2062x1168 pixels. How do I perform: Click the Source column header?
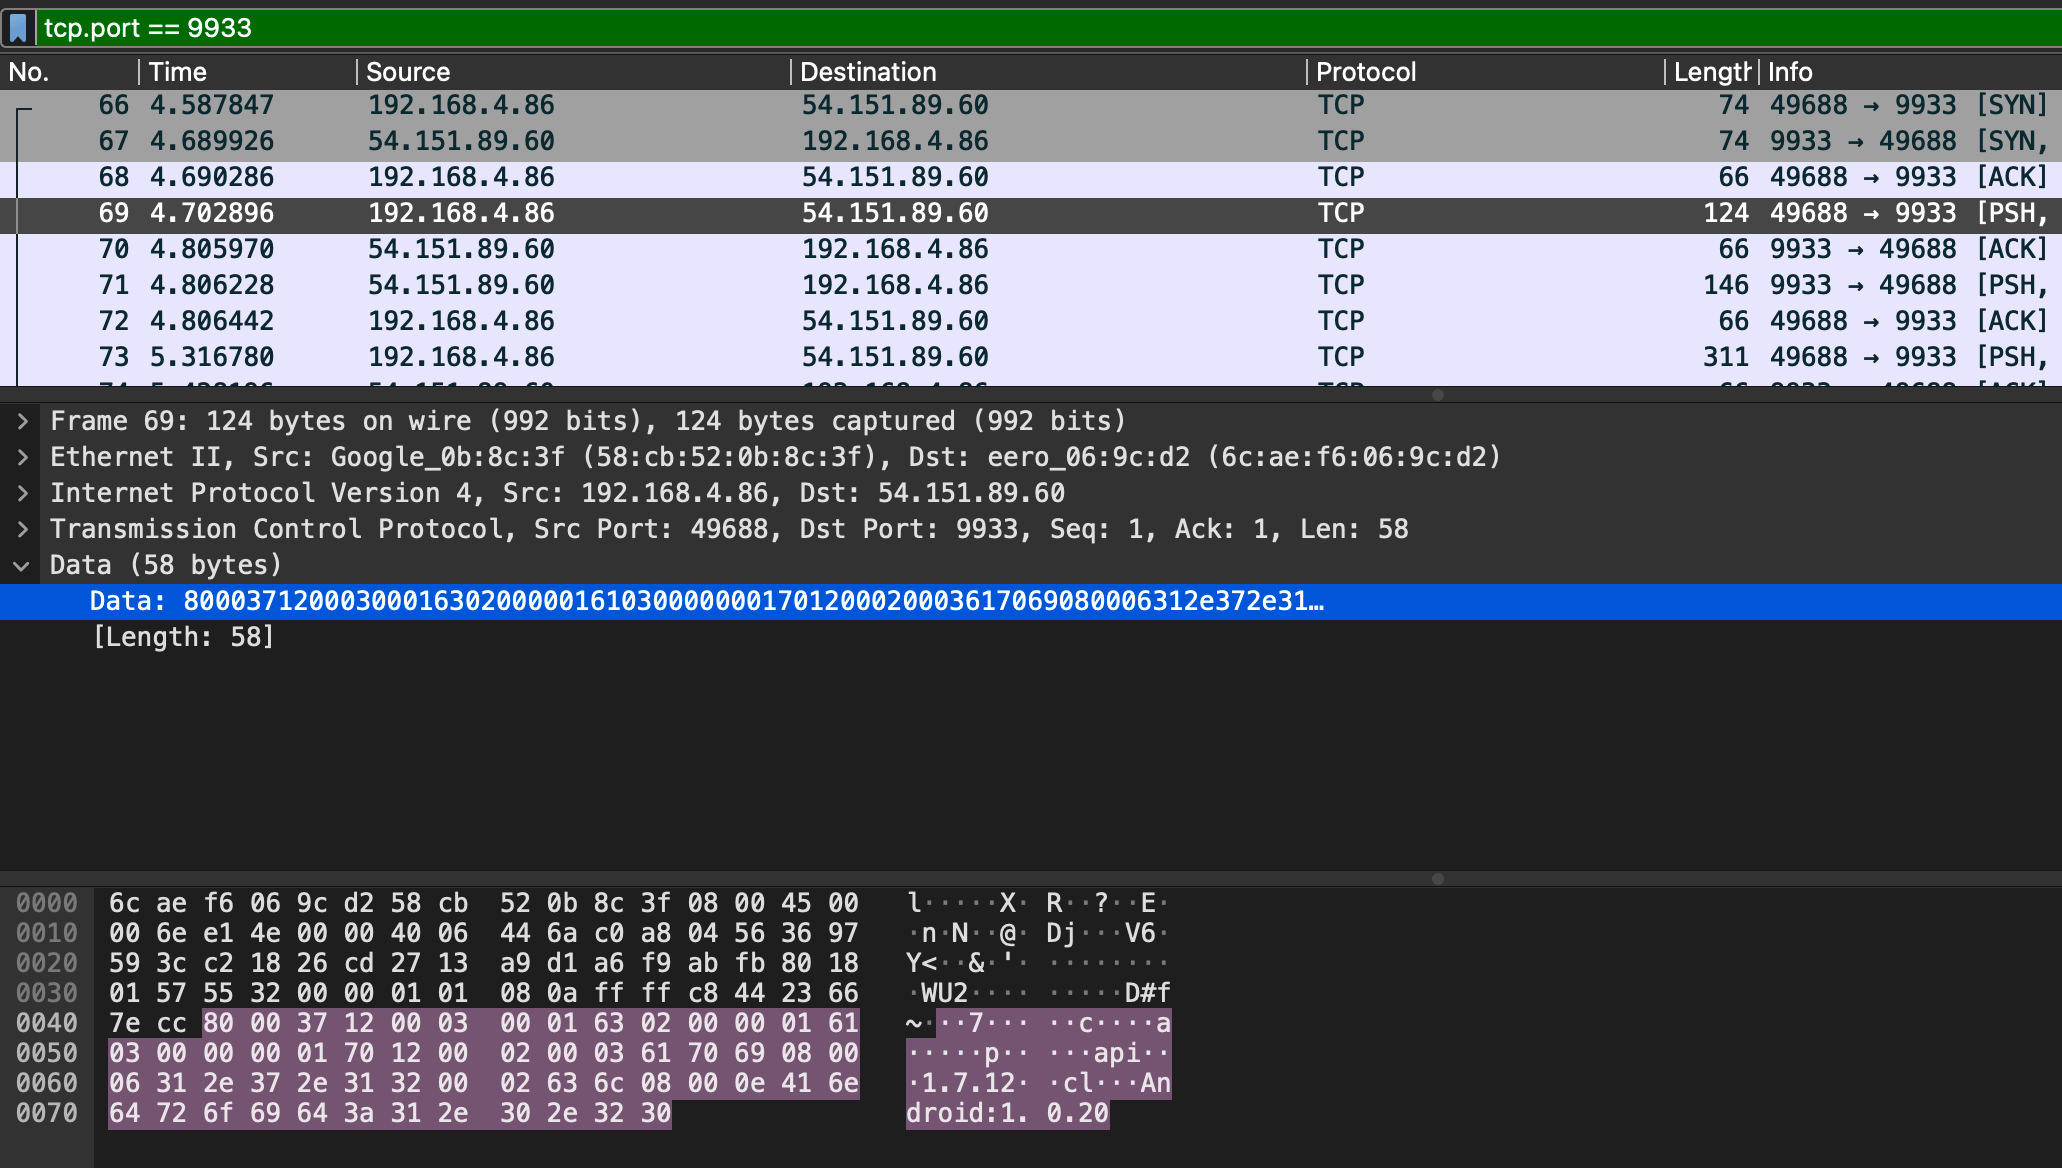[408, 72]
